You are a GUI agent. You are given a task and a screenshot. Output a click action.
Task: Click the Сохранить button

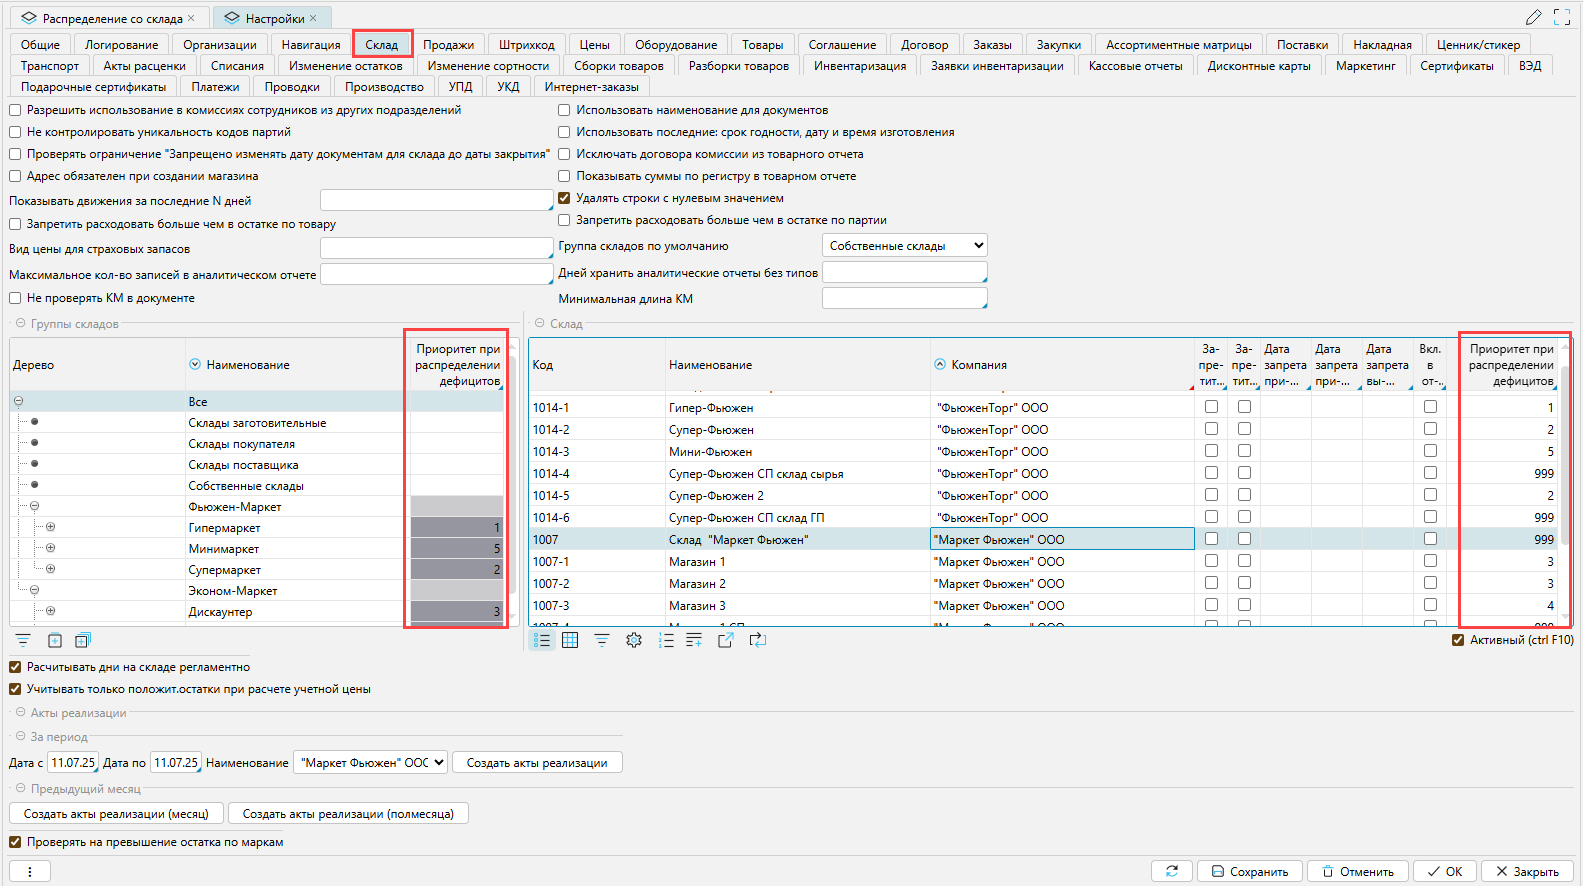pyautogui.click(x=1250, y=871)
